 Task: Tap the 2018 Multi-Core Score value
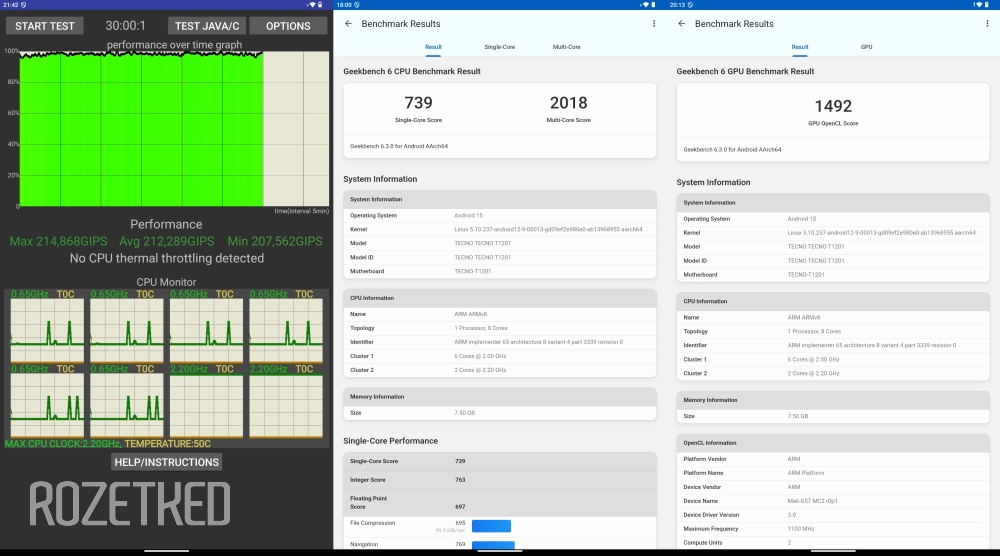(569, 103)
